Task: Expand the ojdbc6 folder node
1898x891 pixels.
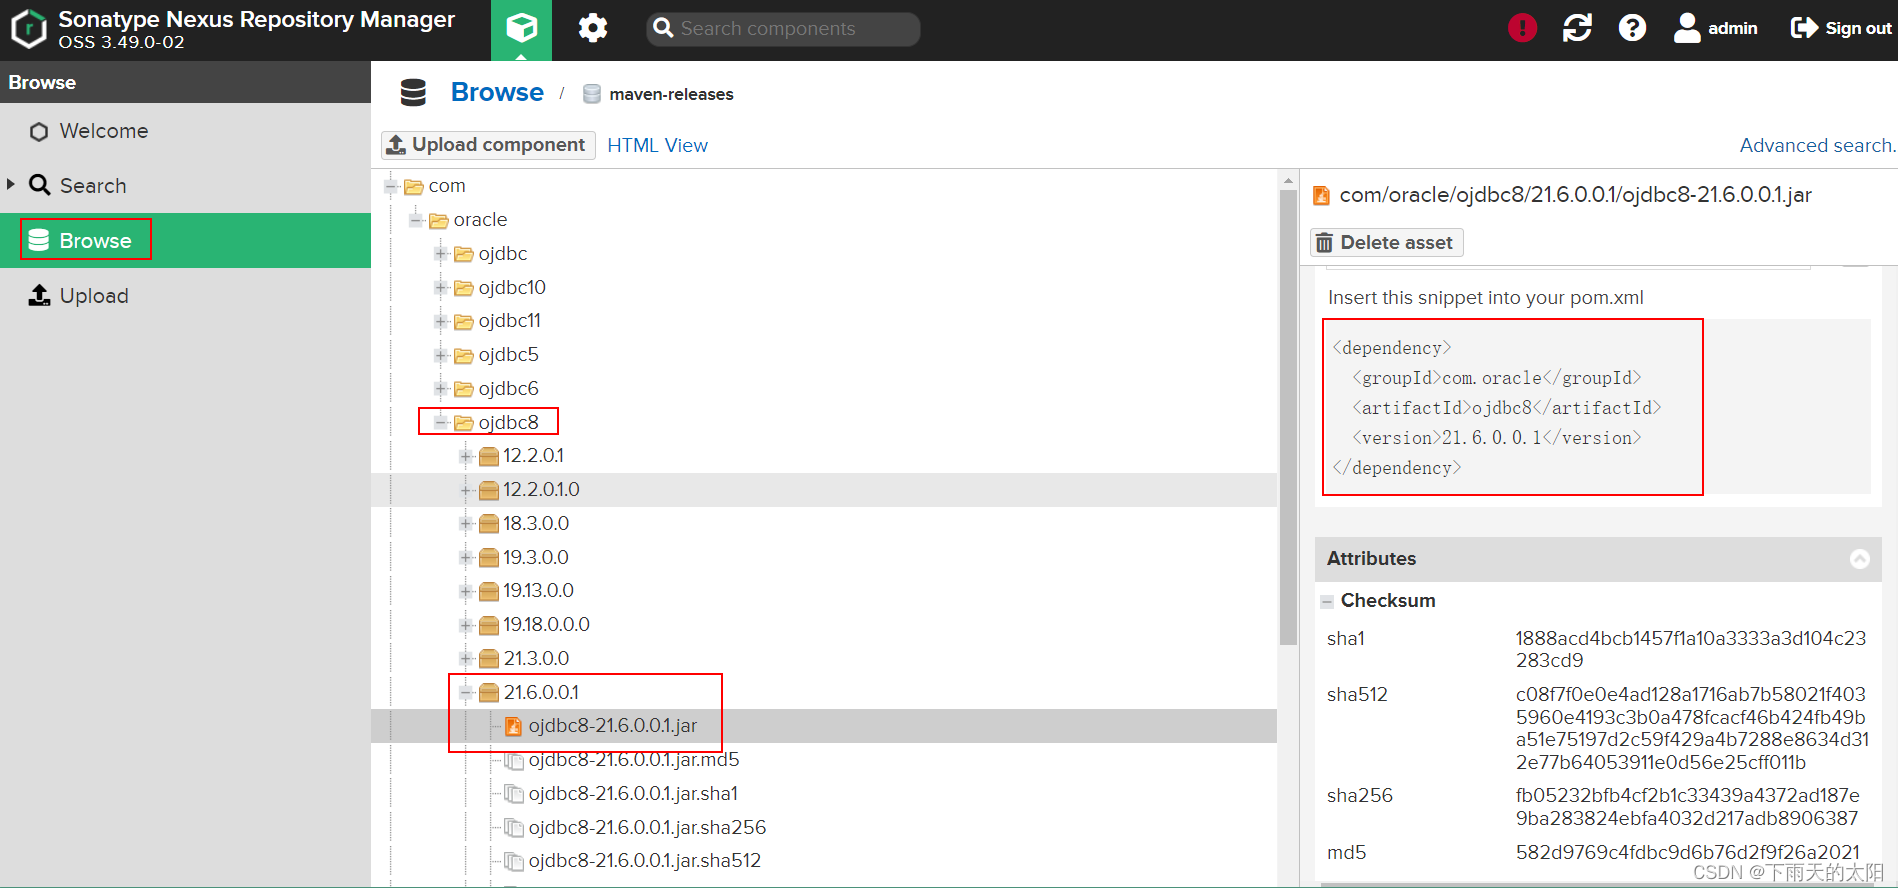Action: pyautogui.click(x=441, y=389)
